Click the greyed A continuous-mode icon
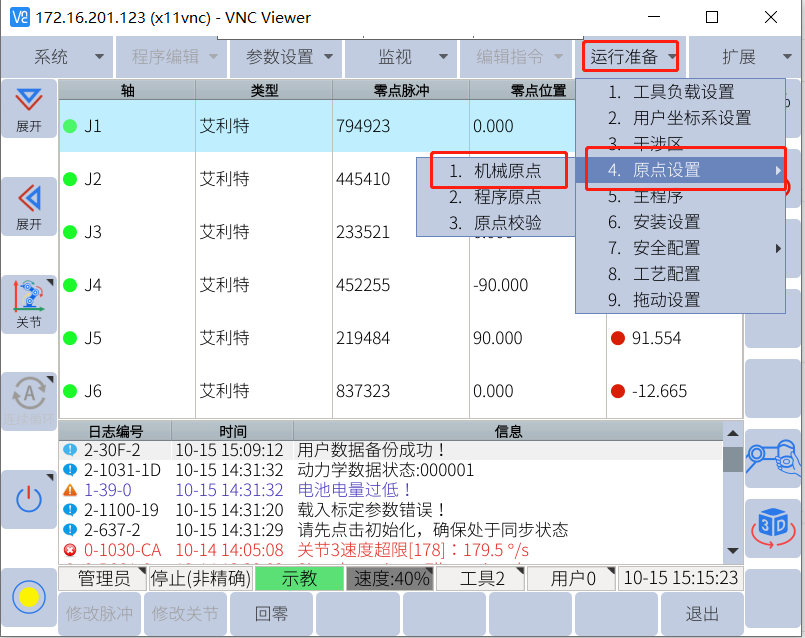The height and width of the screenshot is (638, 805). pyautogui.click(x=28, y=400)
